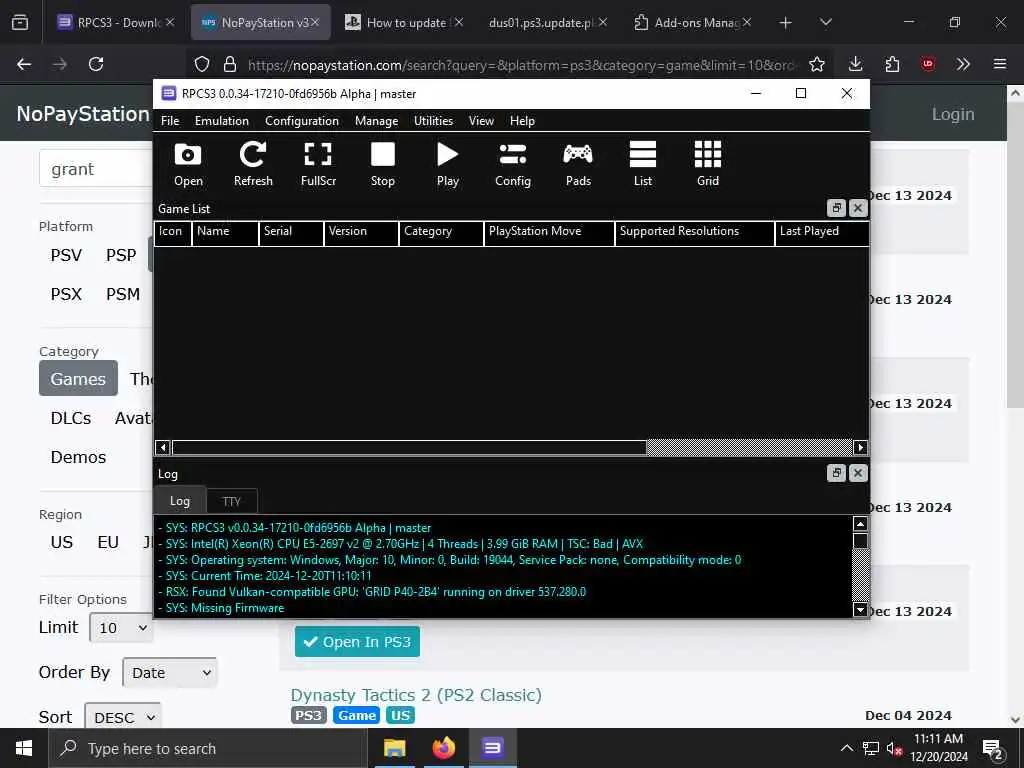1024x768 pixels.
Task: Close the Log panel
Action: tap(858, 473)
